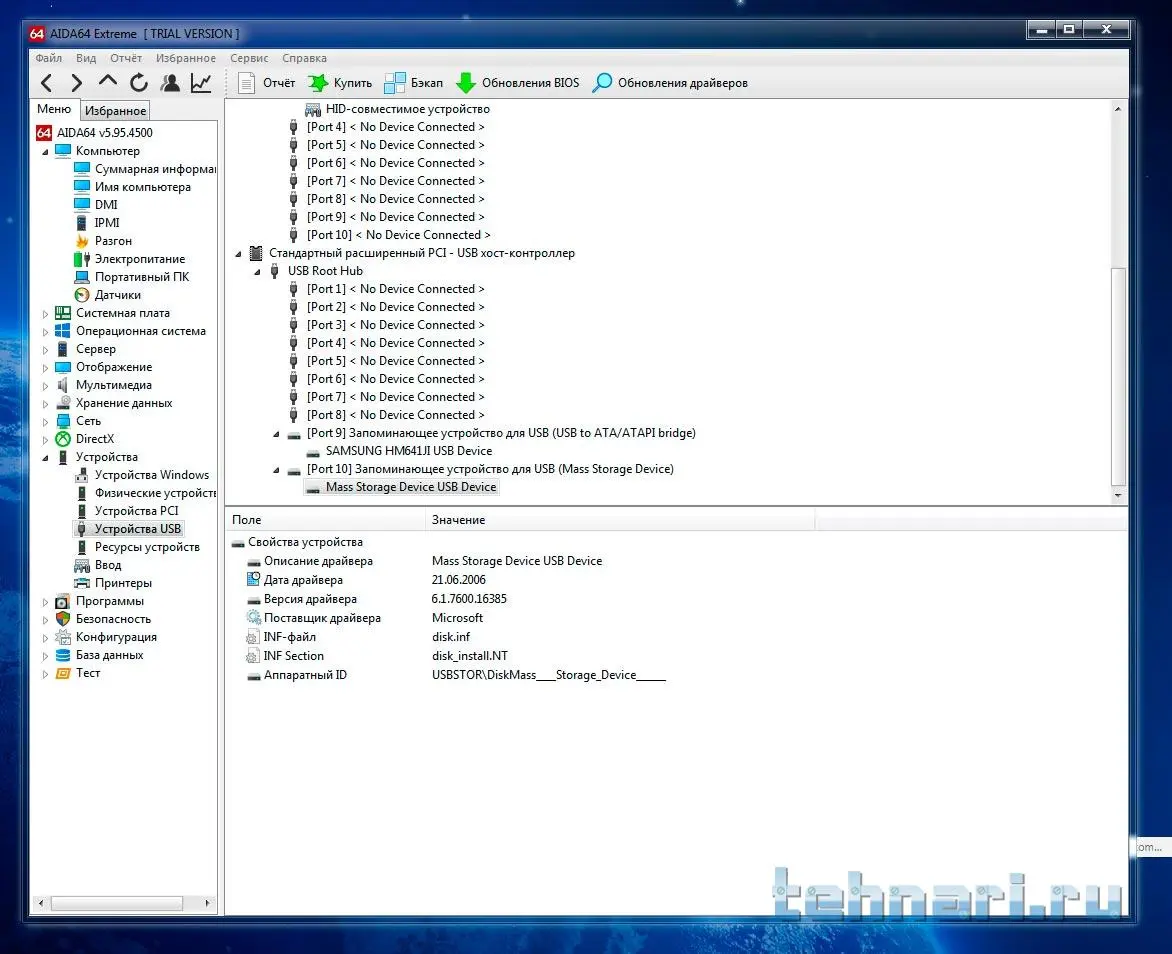This screenshot has width=1172, height=954.
Task: Open the Сервис menu
Action: 249,58
